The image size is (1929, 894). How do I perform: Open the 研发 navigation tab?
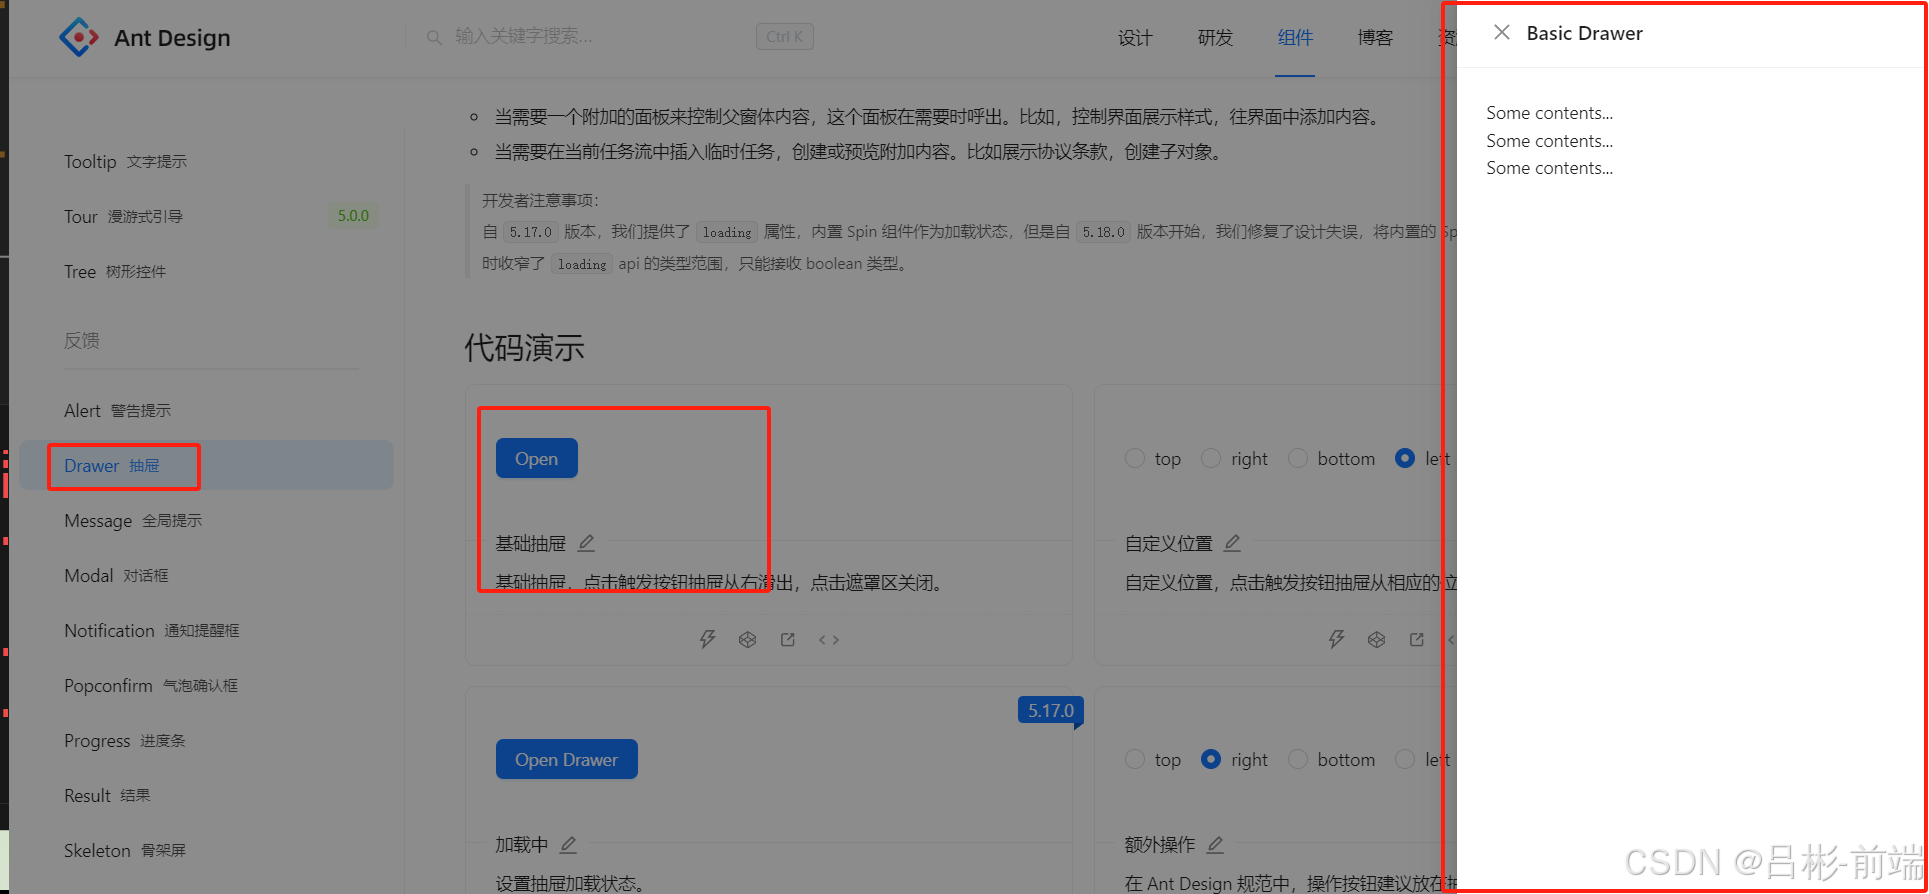(x=1215, y=38)
